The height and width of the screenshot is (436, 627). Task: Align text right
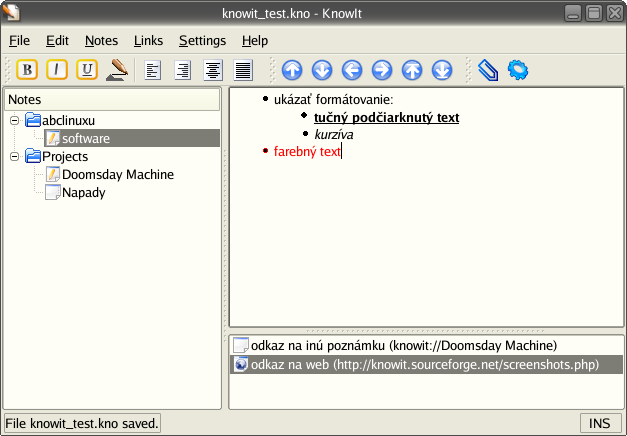point(183,70)
